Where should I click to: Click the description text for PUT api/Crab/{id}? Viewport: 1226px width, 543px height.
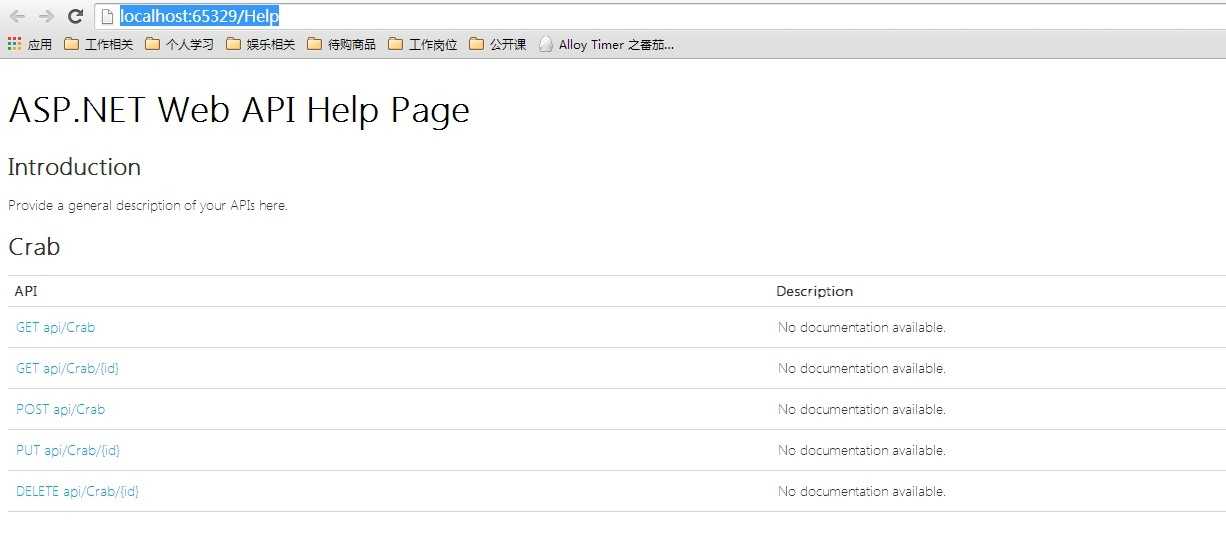pos(862,450)
